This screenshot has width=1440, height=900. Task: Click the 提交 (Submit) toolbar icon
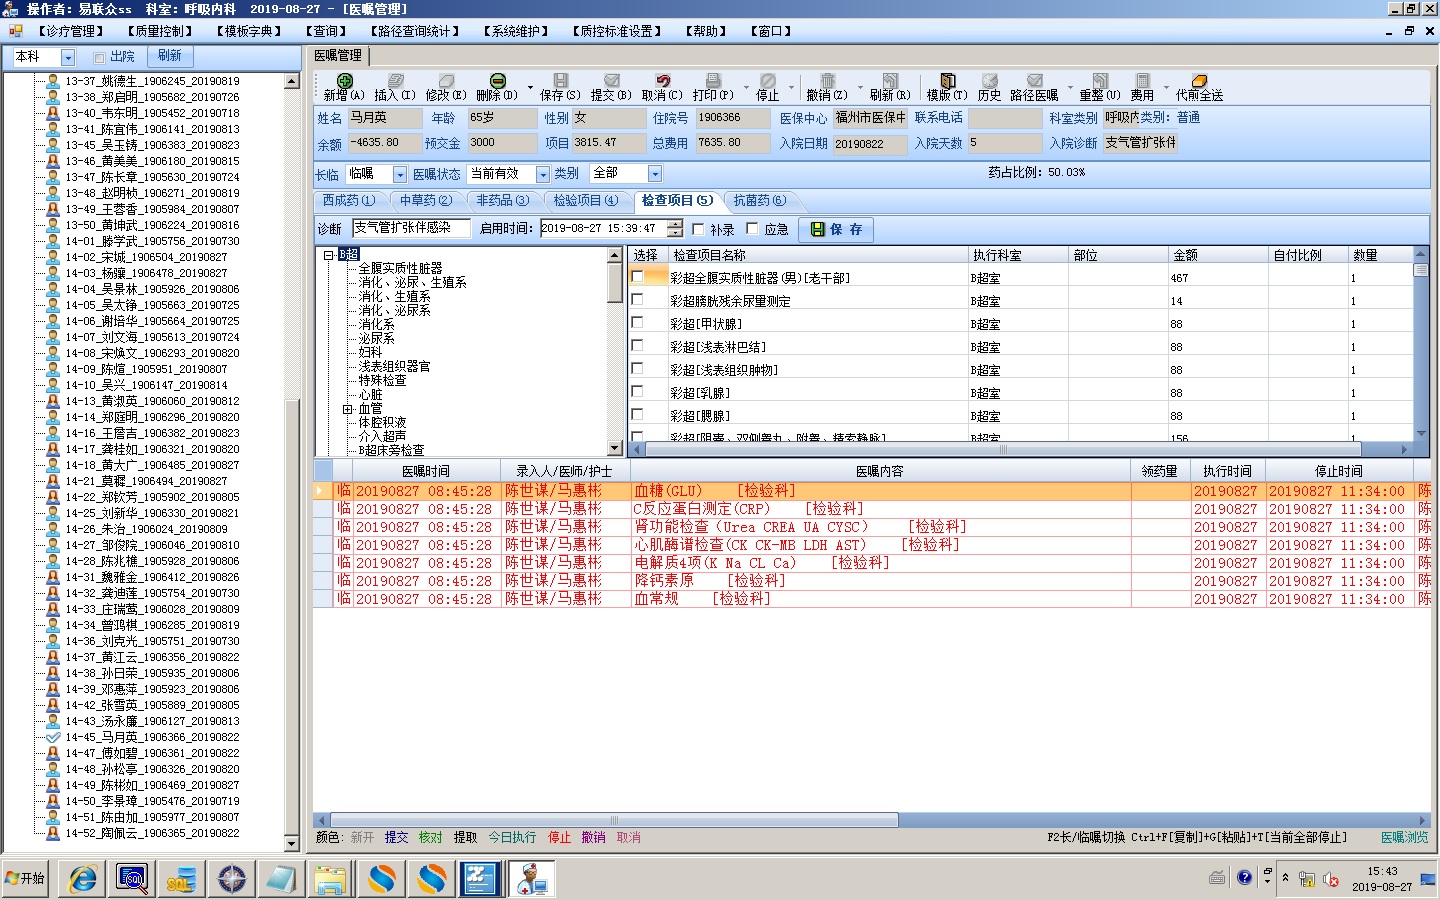pos(611,87)
